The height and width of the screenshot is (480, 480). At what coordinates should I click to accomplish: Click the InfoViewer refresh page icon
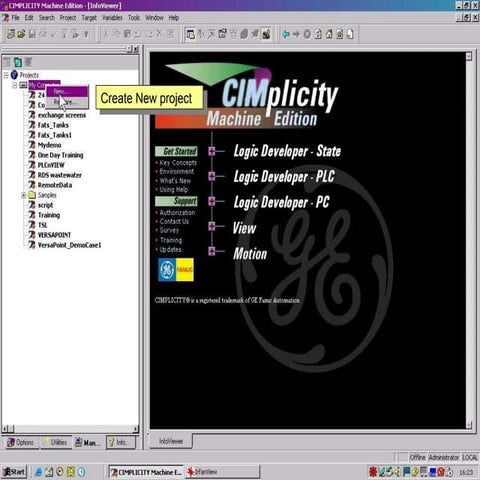318,34
